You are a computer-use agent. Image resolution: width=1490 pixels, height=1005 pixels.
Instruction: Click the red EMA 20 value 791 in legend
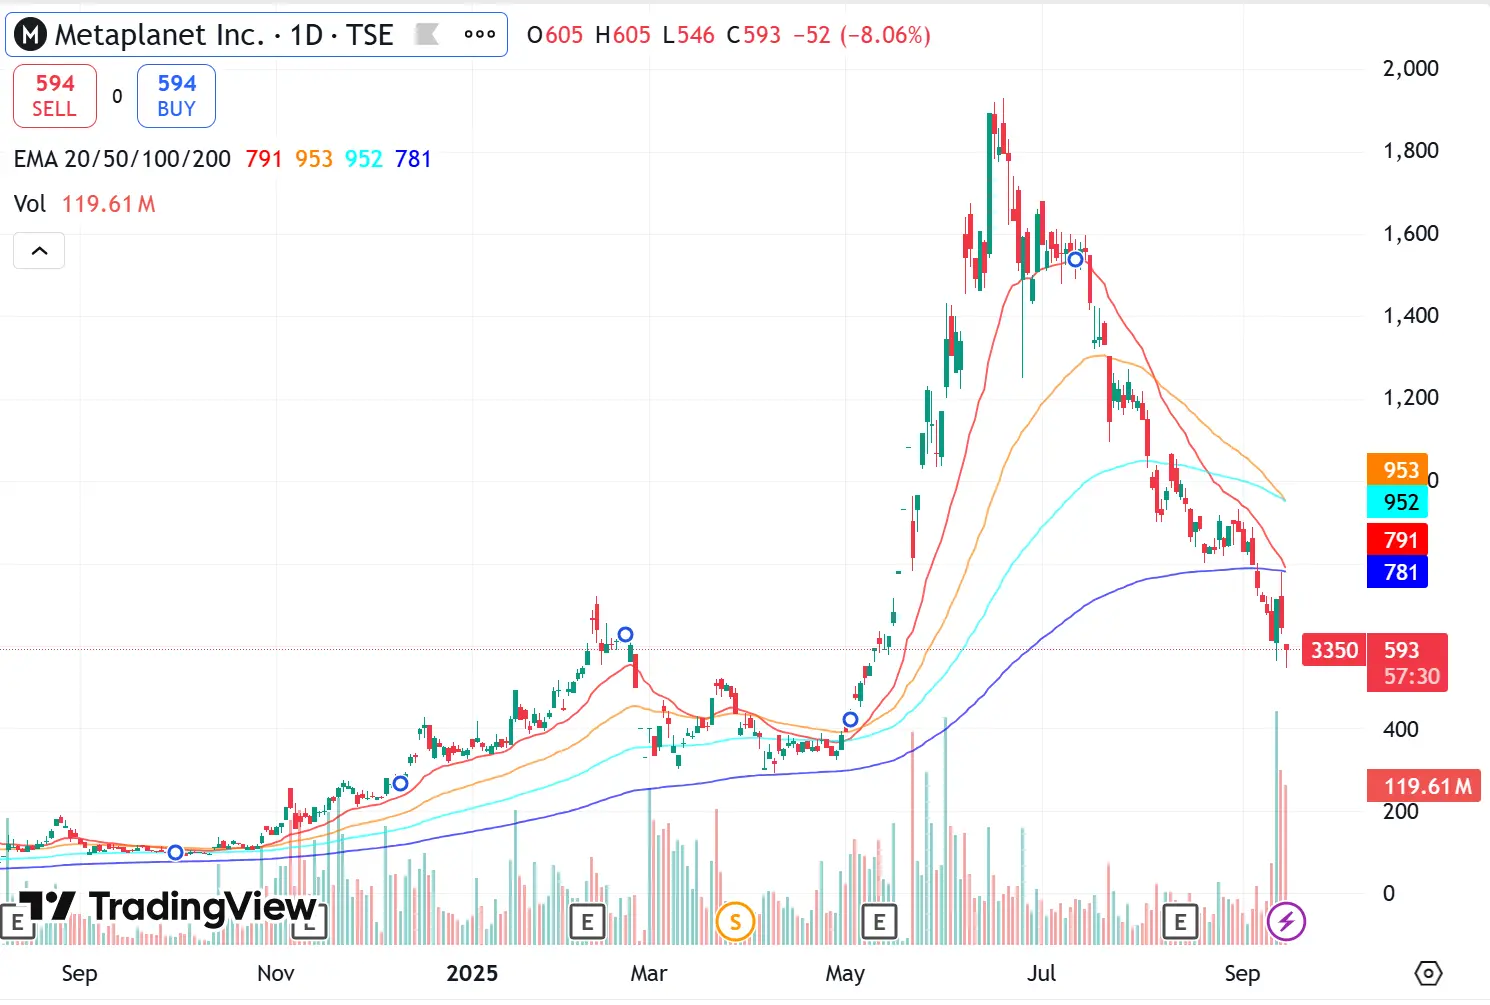[264, 159]
